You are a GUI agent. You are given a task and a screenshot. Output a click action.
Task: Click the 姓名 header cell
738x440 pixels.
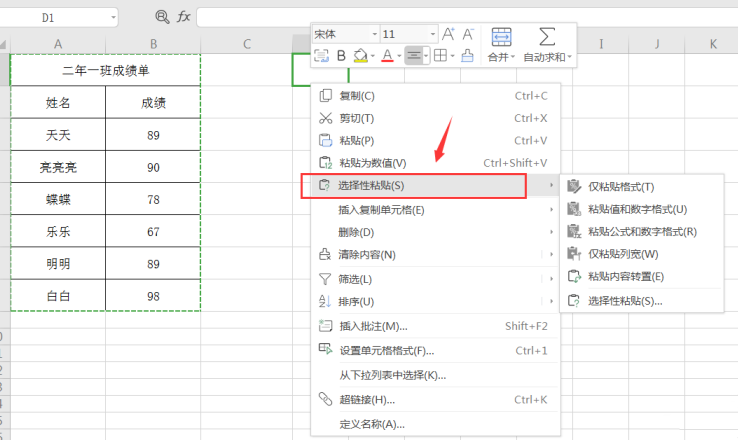coord(58,103)
